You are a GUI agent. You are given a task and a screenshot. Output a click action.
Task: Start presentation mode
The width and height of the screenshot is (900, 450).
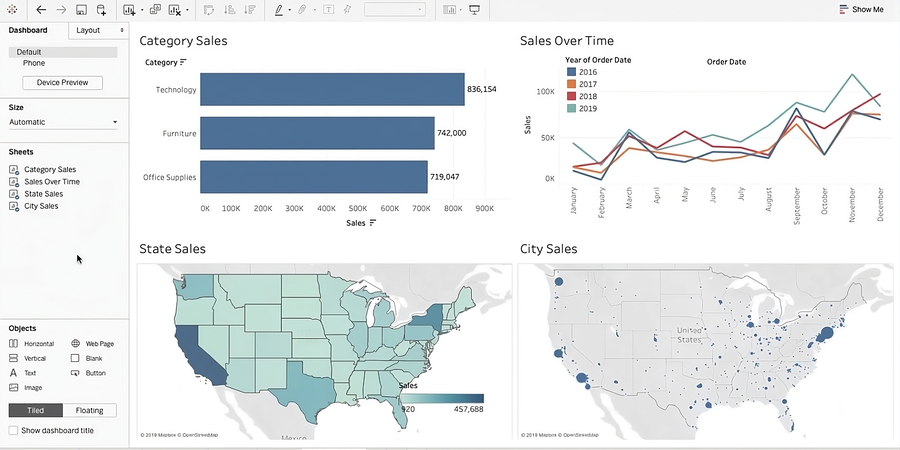pos(474,10)
